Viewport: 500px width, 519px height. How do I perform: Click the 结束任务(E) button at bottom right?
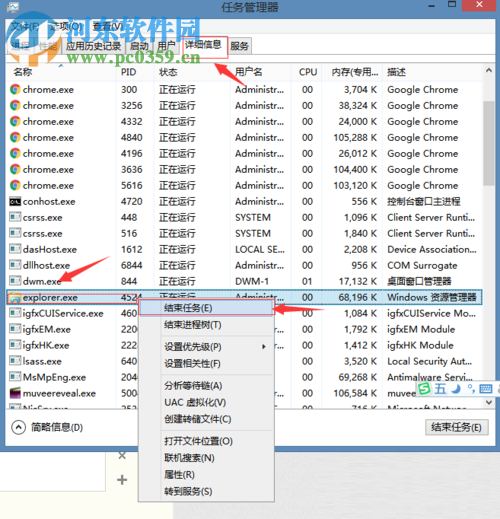(x=457, y=427)
